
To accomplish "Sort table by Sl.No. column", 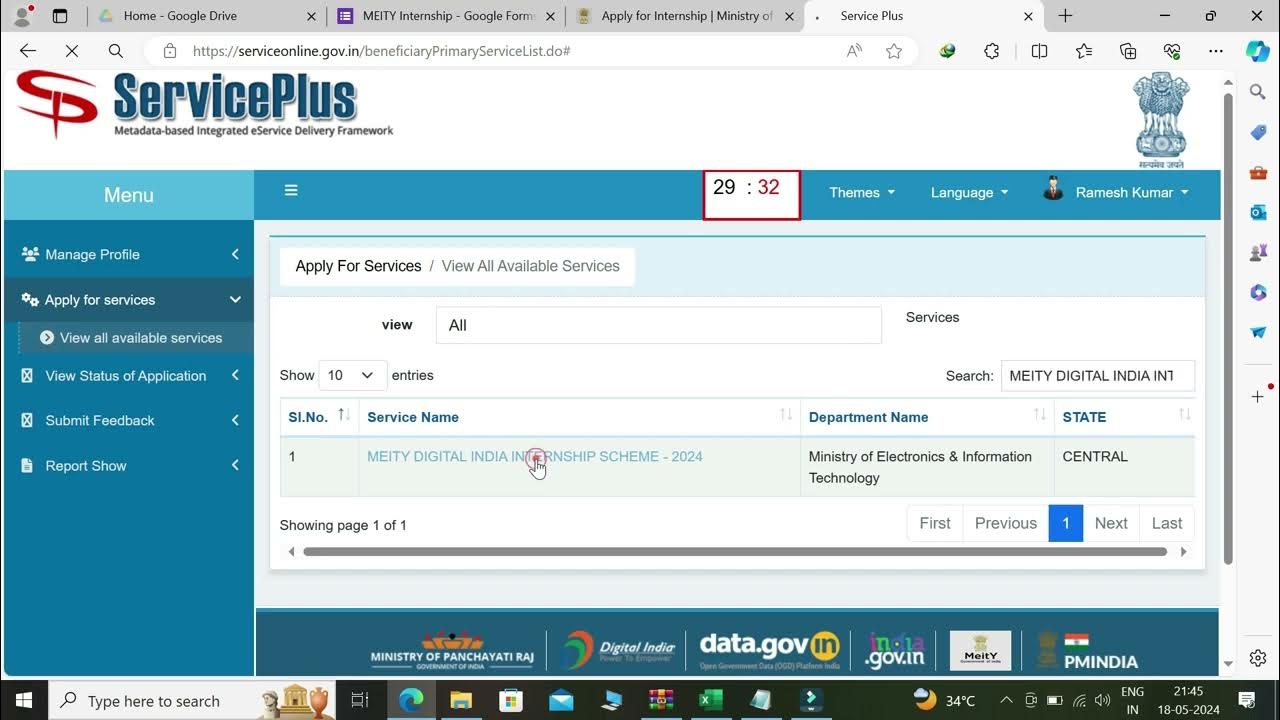I will (319, 416).
